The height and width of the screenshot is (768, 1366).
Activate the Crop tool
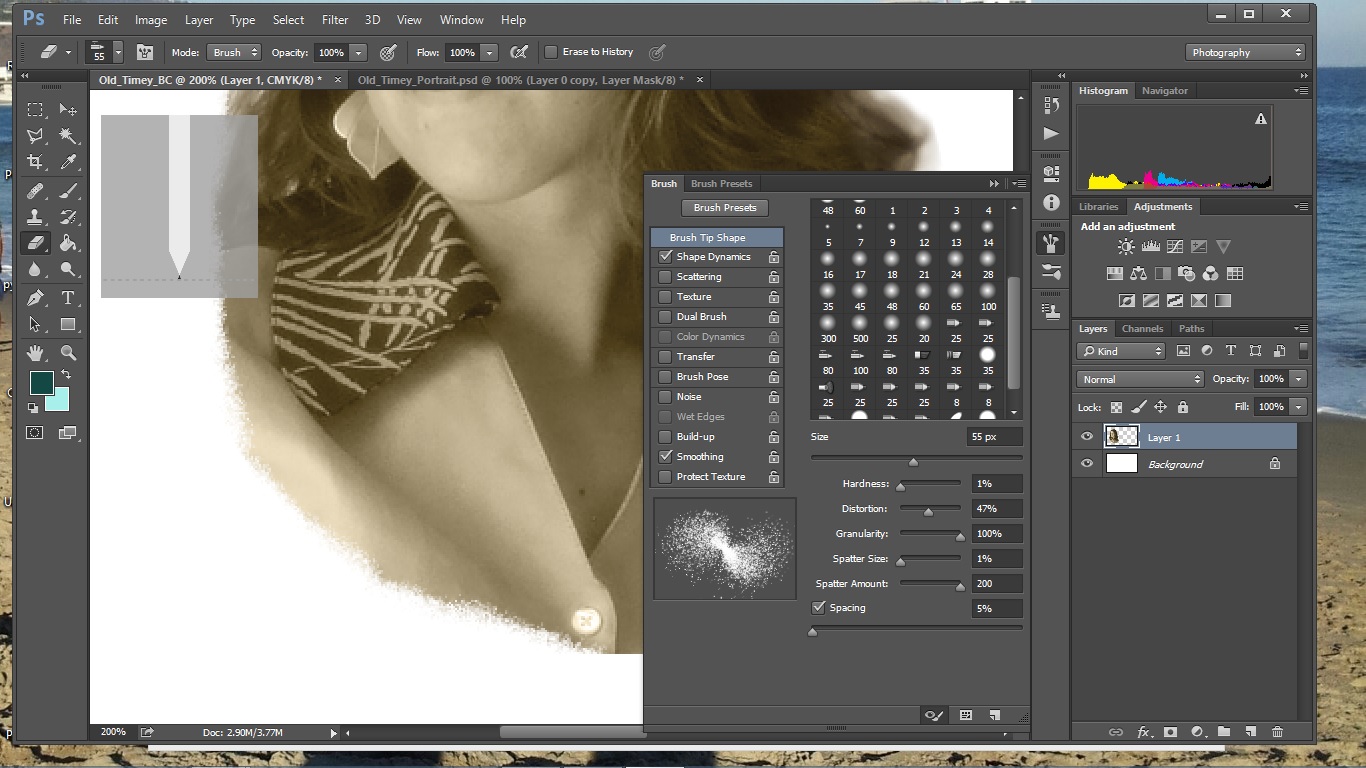36,160
